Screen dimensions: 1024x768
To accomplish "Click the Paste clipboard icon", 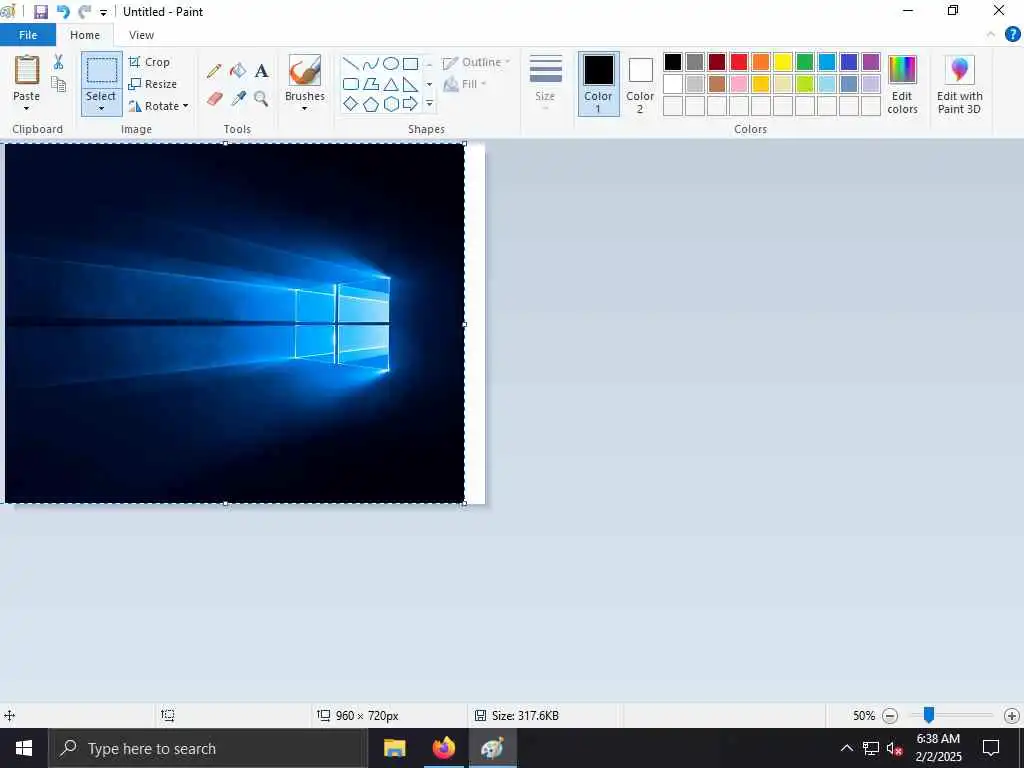I will click(27, 70).
